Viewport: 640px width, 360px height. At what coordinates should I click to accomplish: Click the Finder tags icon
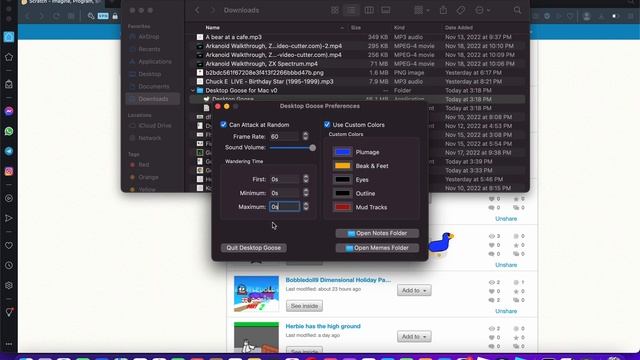click(x=461, y=10)
